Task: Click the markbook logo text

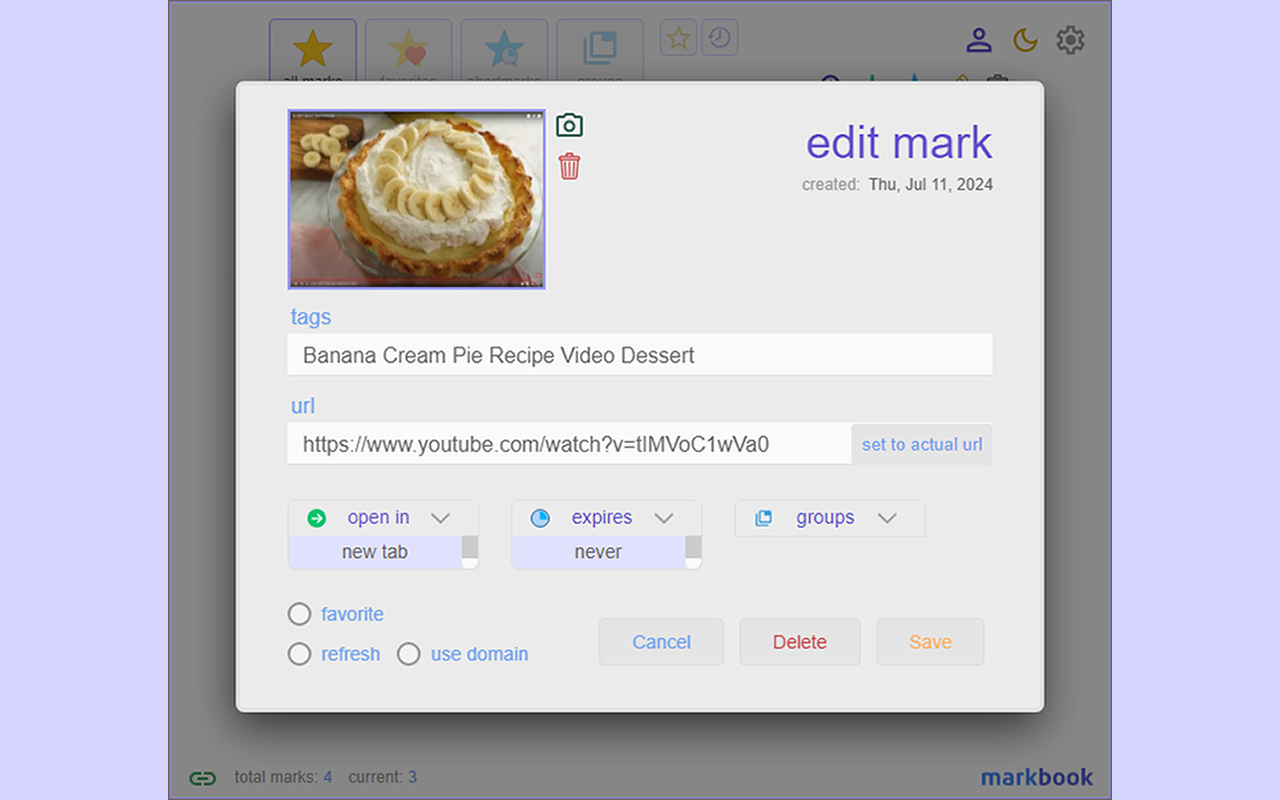Action: coord(1037,777)
